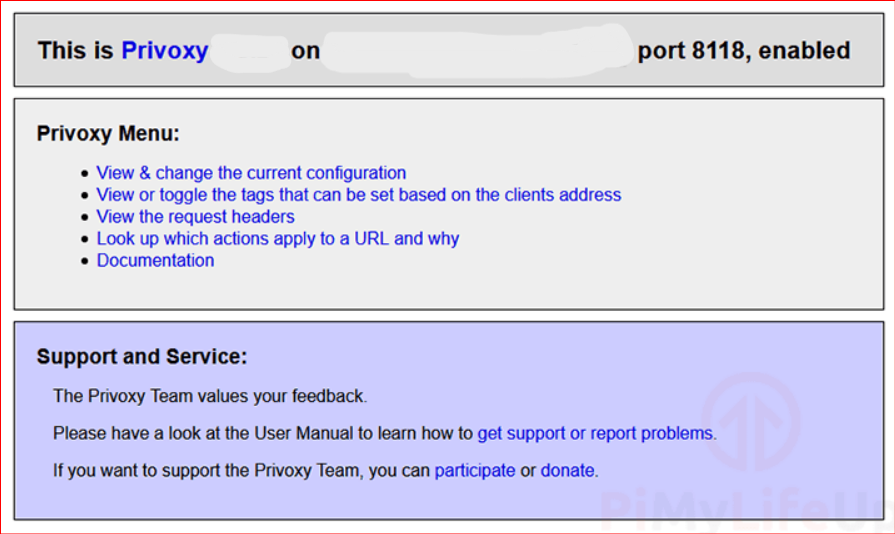Click the "port 8118, enabled" status text
Screen dimensions: 895x534
click(x=744, y=51)
